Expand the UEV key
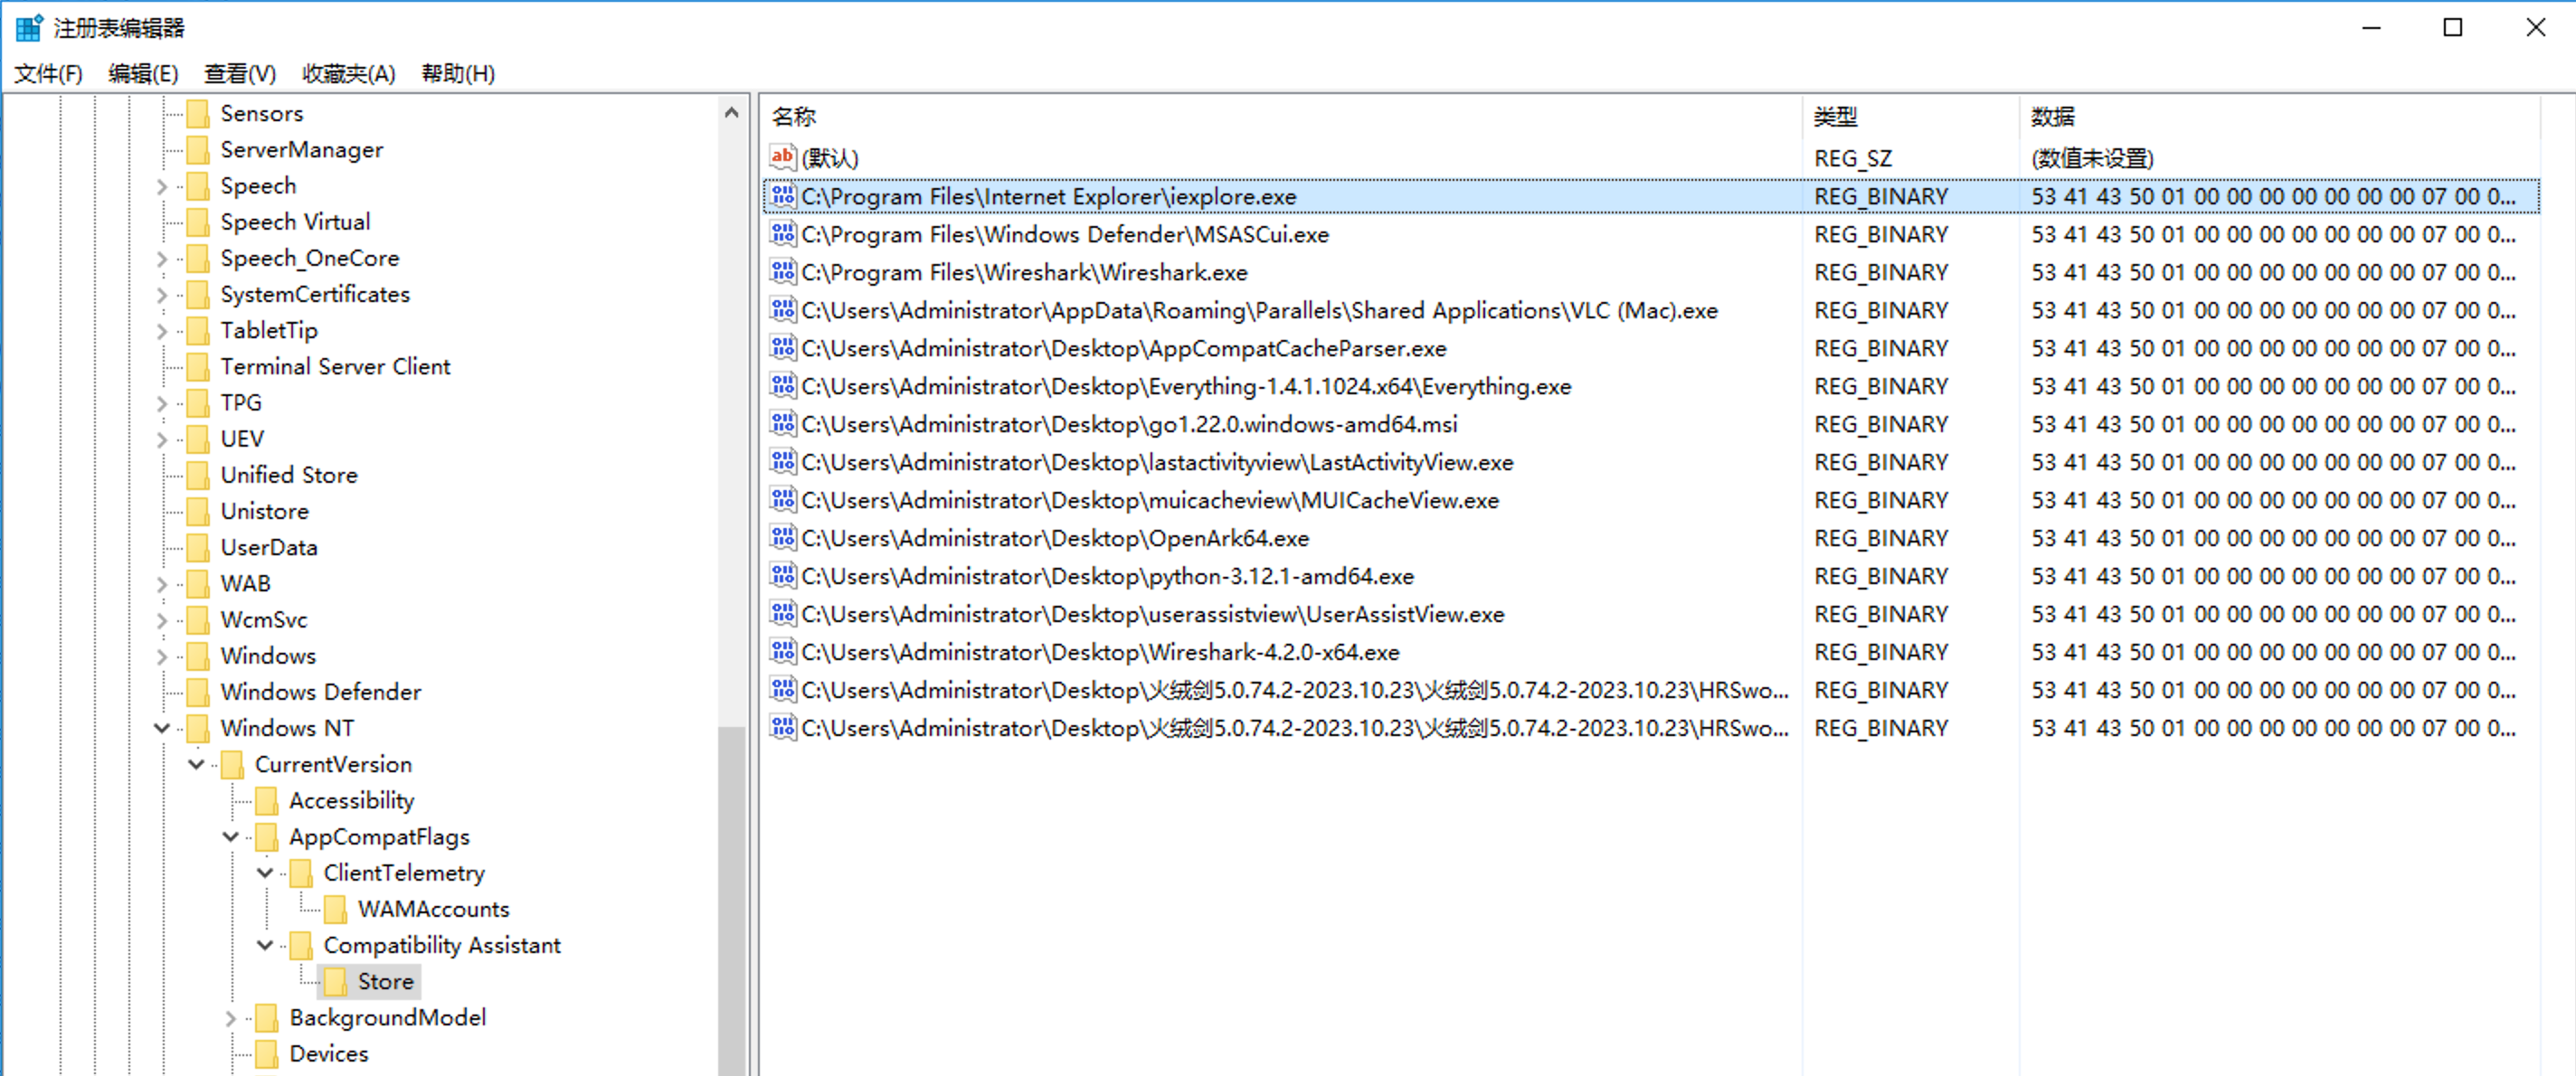2576x1076 pixels. [x=162, y=439]
